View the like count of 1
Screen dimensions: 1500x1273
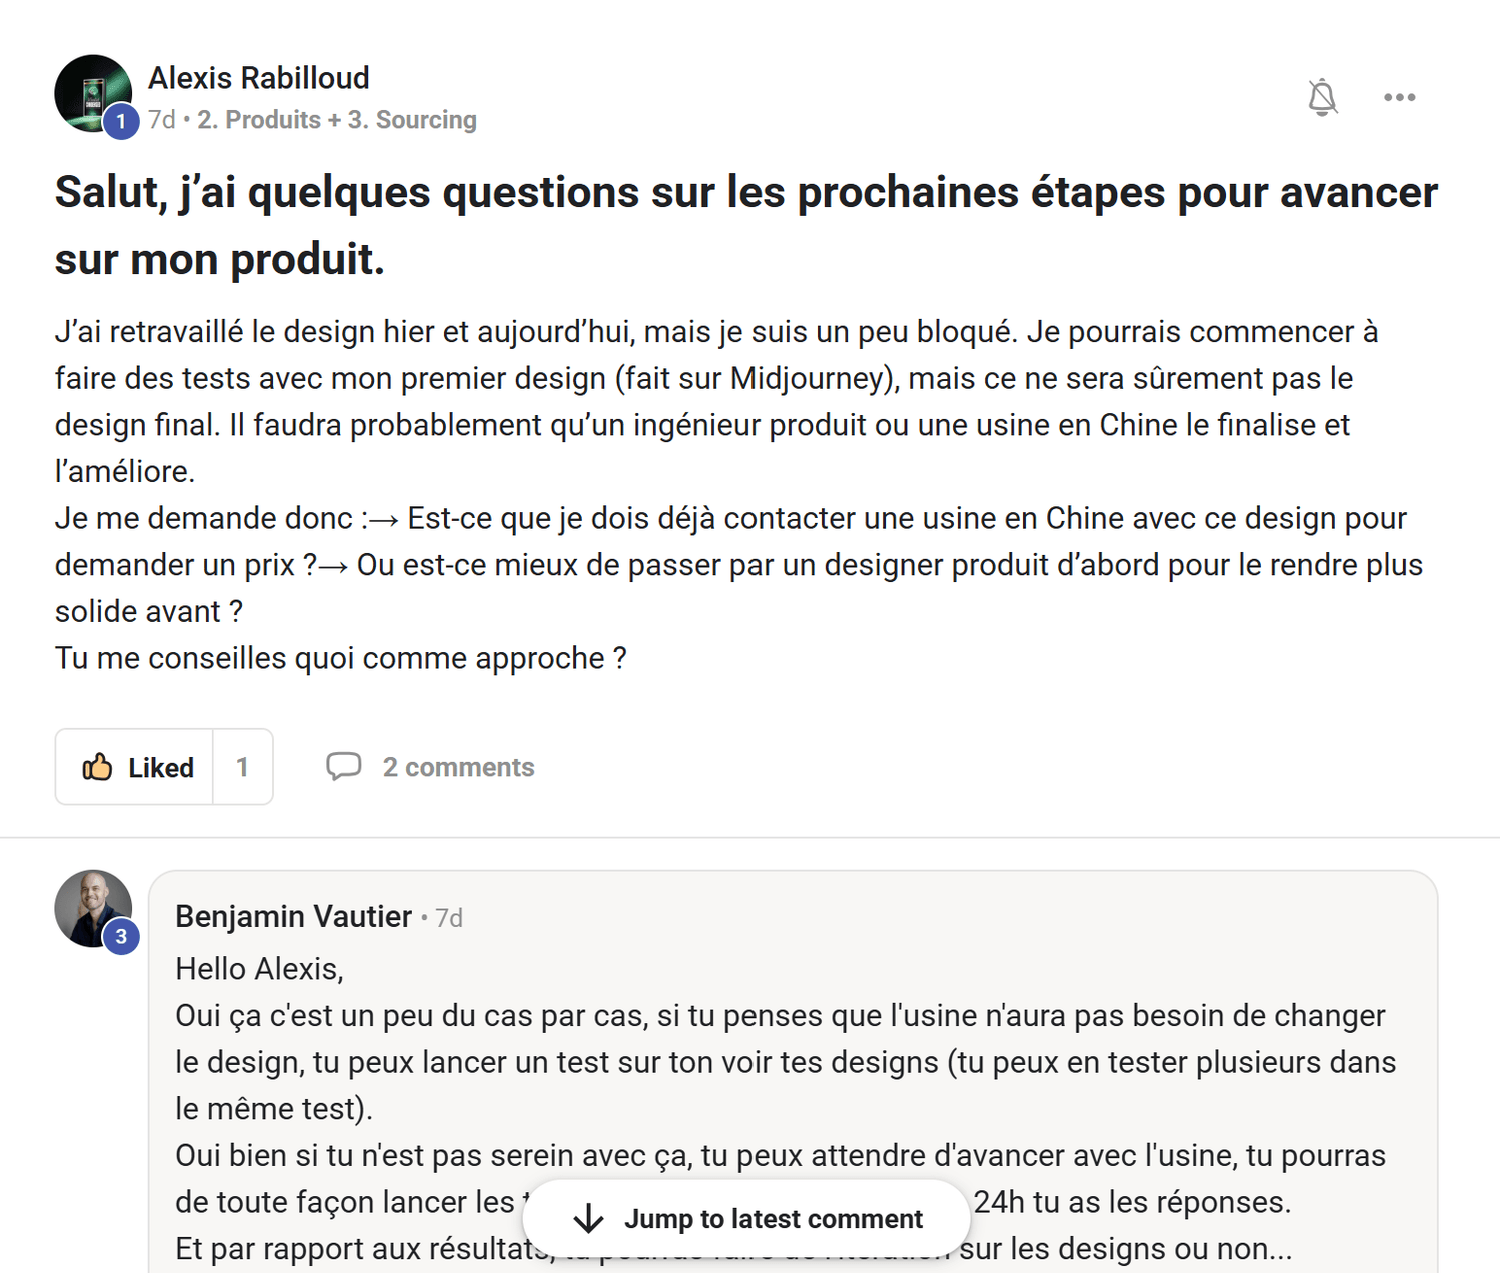[242, 767]
